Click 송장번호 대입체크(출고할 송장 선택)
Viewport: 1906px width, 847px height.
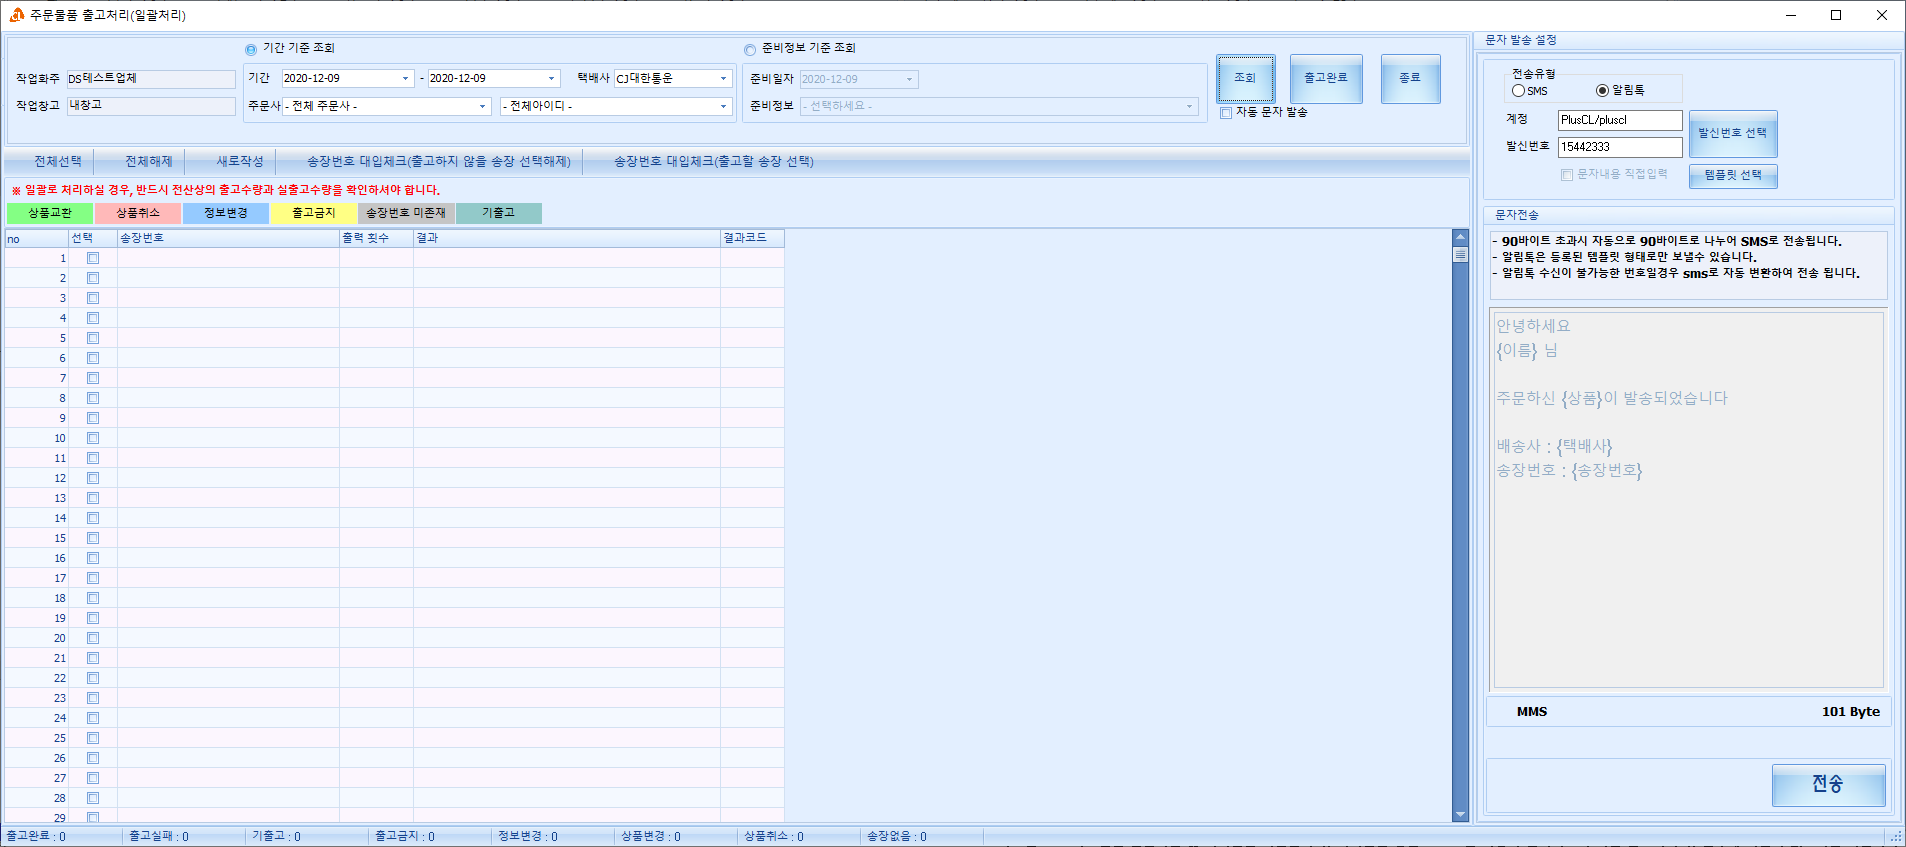[x=714, y=162]
